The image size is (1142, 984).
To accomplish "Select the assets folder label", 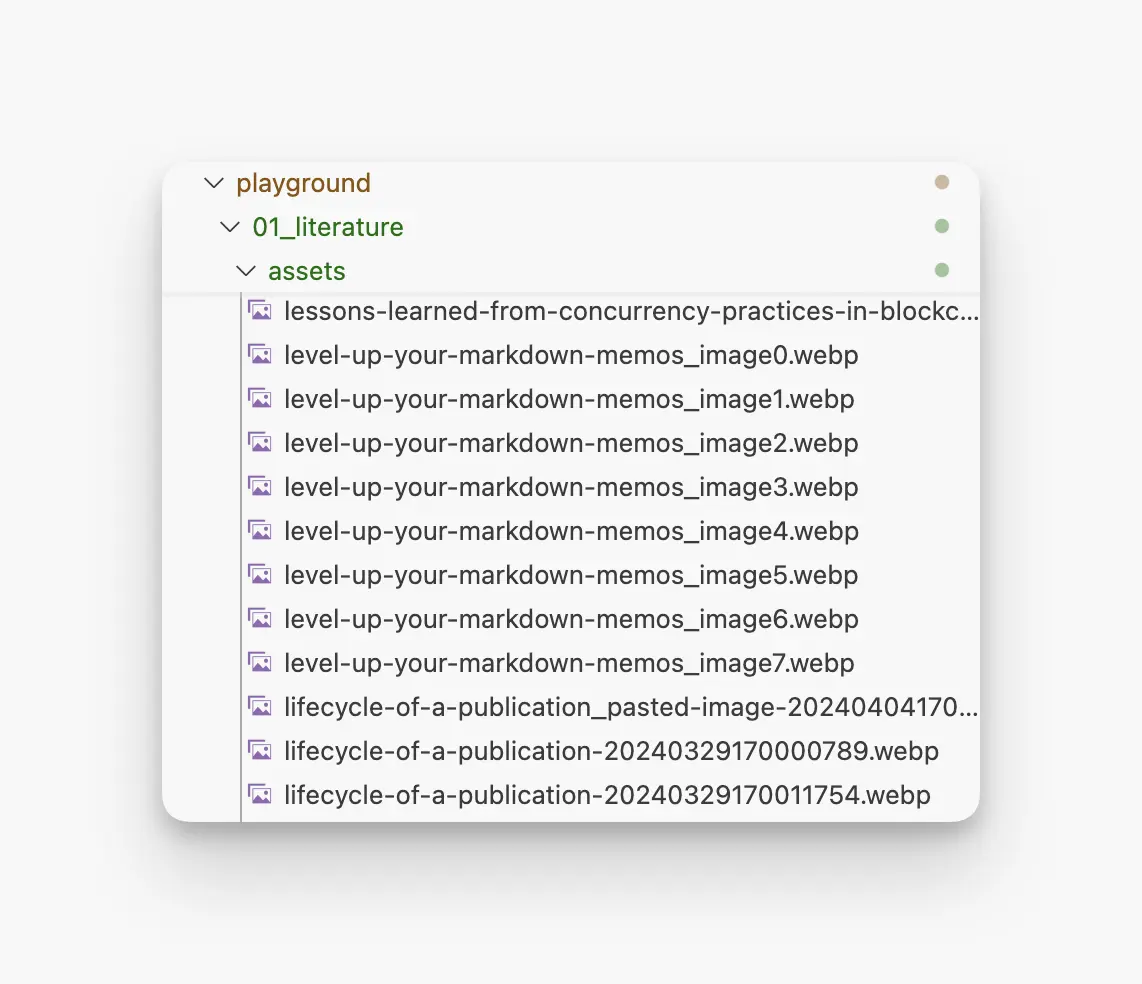I will pos(307,272).
